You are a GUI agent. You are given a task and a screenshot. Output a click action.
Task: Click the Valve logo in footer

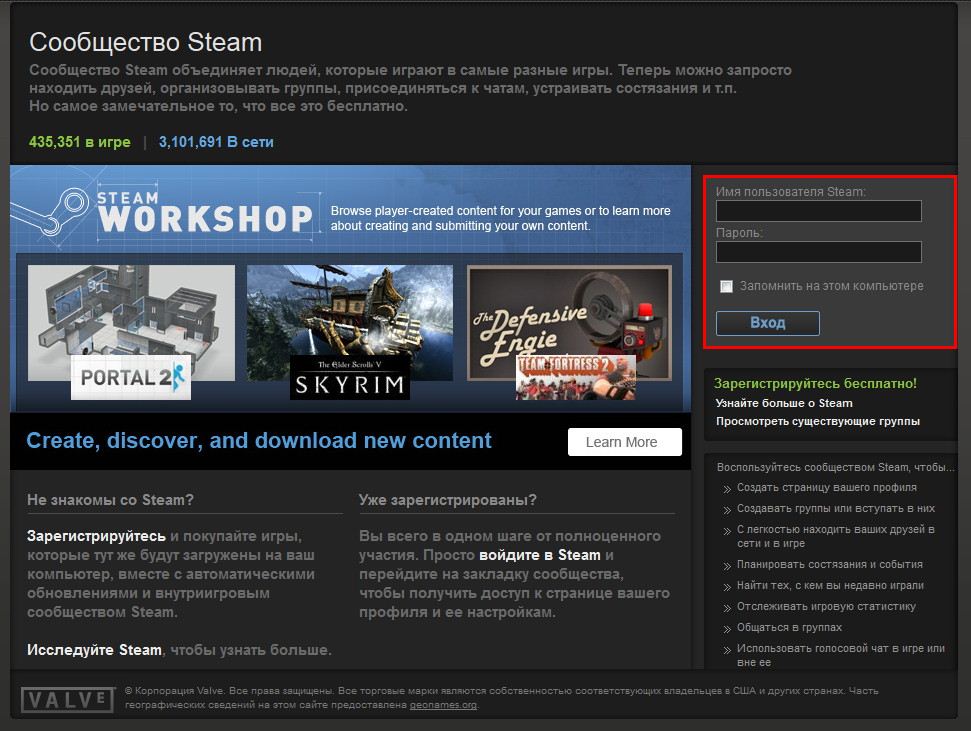(67, 699)
